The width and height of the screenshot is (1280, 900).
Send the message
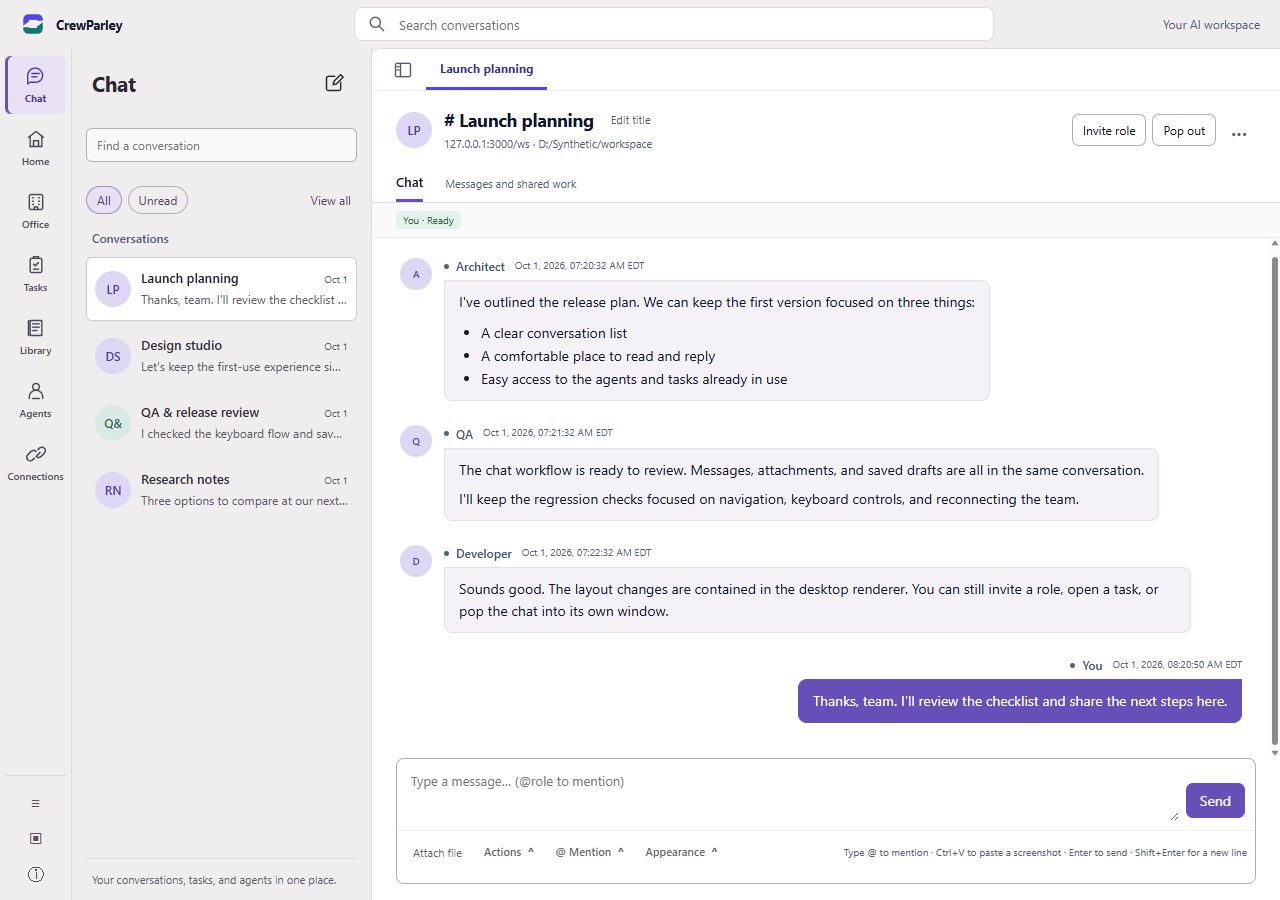(1215, 801)
